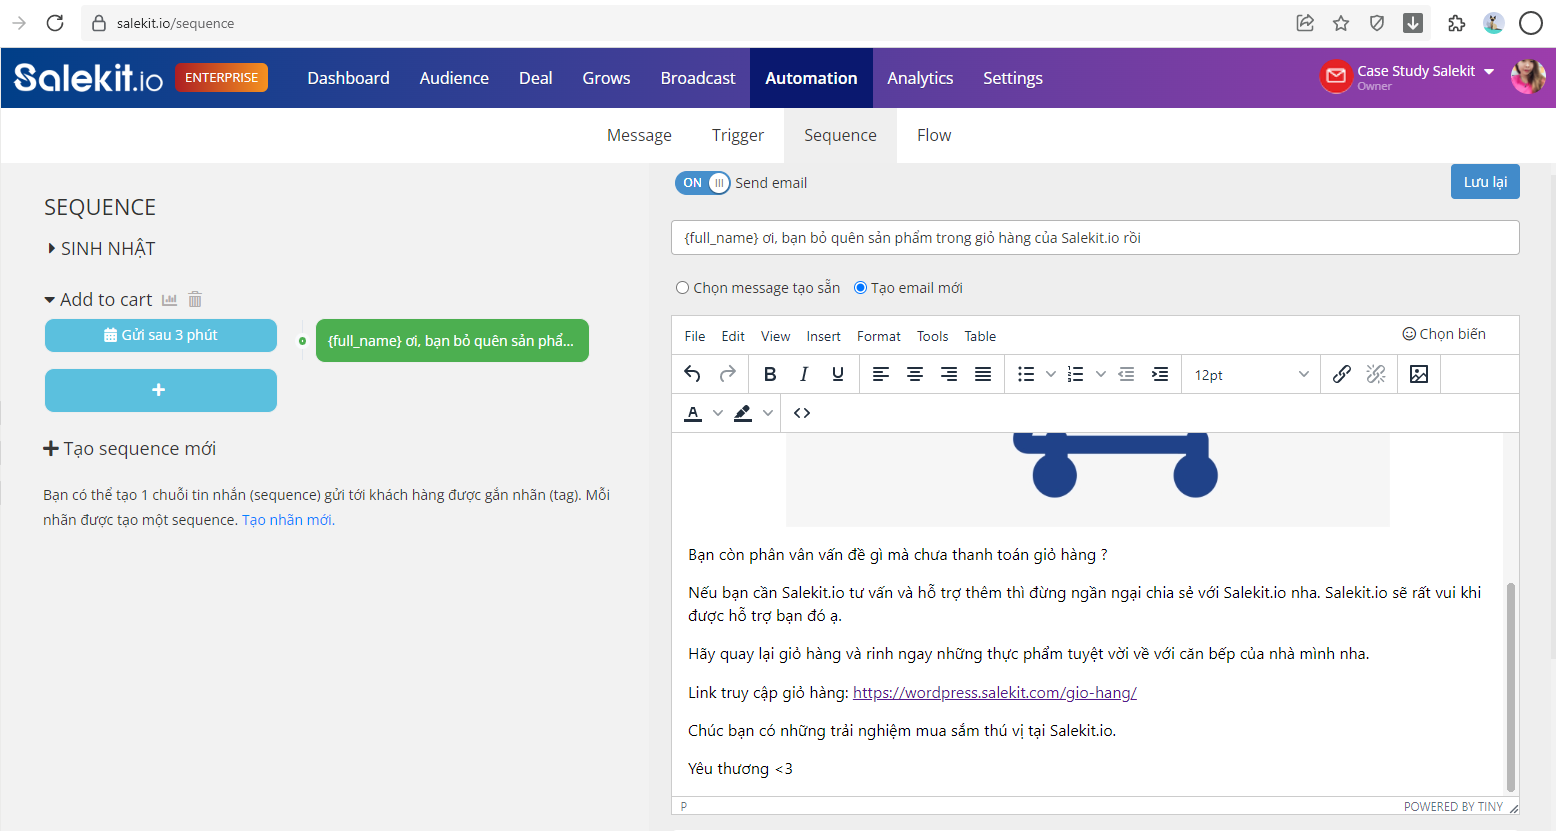Click Chọn biến variable picker
This screenshot has height=831, width=1556.
click(x=1444, y=334)
